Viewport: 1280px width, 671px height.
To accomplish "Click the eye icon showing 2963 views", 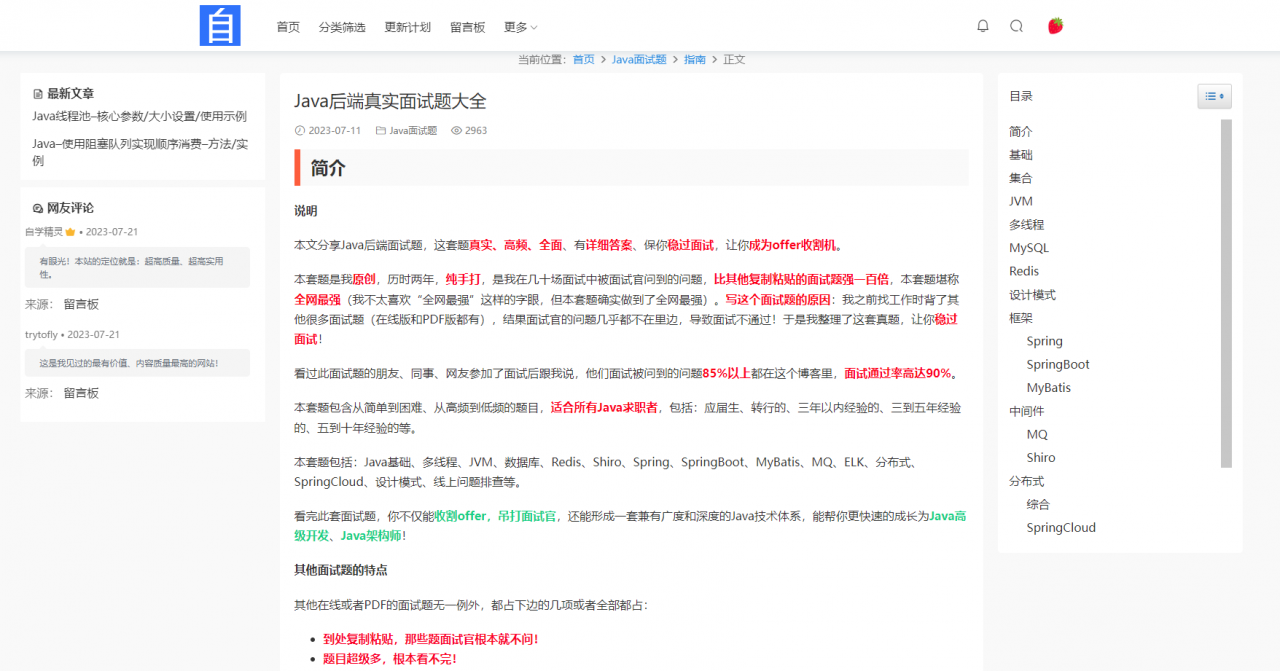I will 455,130.
